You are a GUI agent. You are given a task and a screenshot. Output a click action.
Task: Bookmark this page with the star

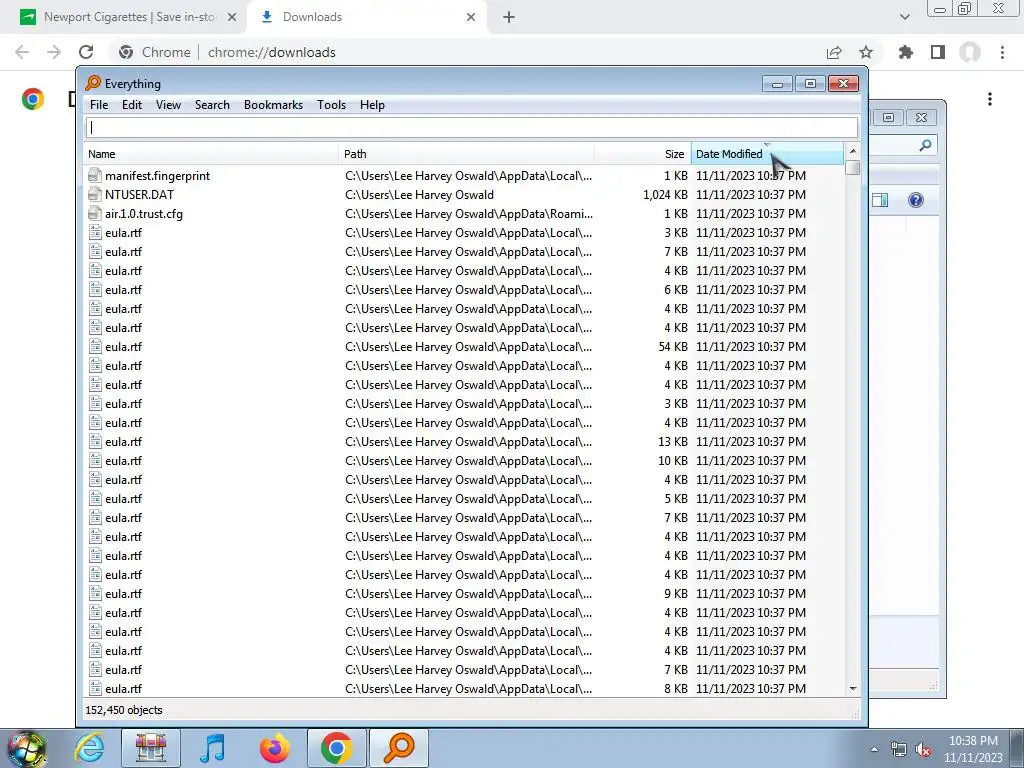[866, 52]
